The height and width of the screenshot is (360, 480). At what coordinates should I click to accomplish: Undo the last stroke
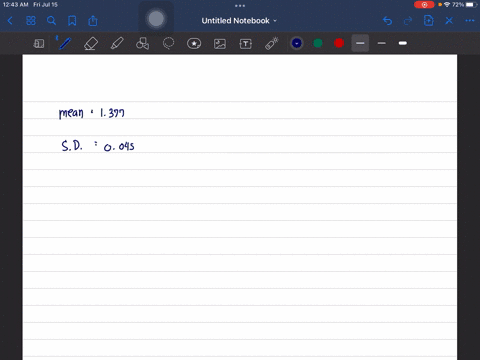pyautogui.click(x=387, y=21)
